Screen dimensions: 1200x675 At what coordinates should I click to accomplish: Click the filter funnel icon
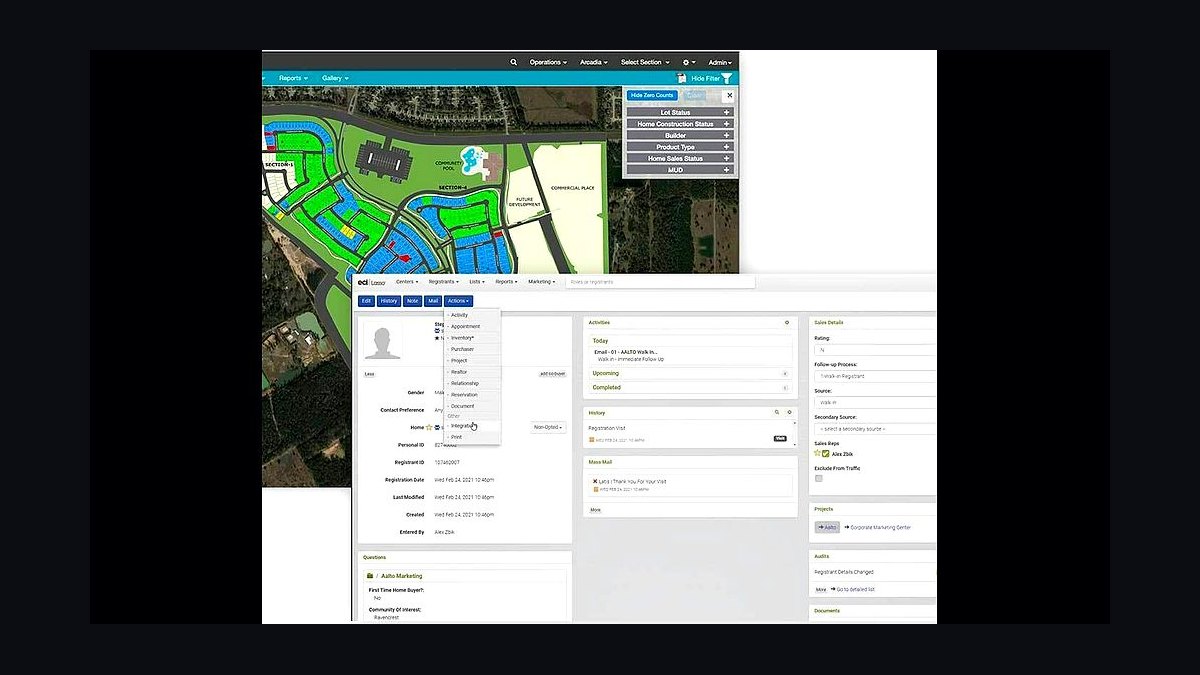pyautogui.click(x=727, y=78)
